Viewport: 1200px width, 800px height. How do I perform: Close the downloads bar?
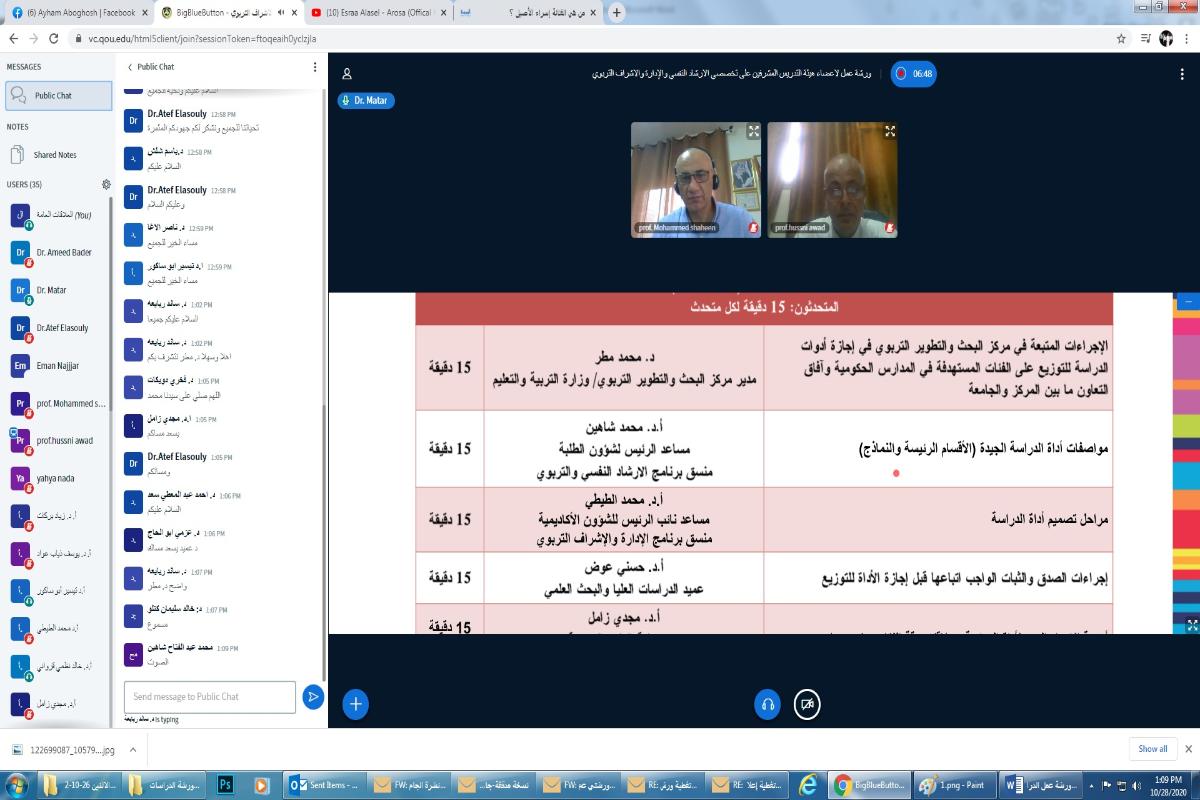(1188, 749)
